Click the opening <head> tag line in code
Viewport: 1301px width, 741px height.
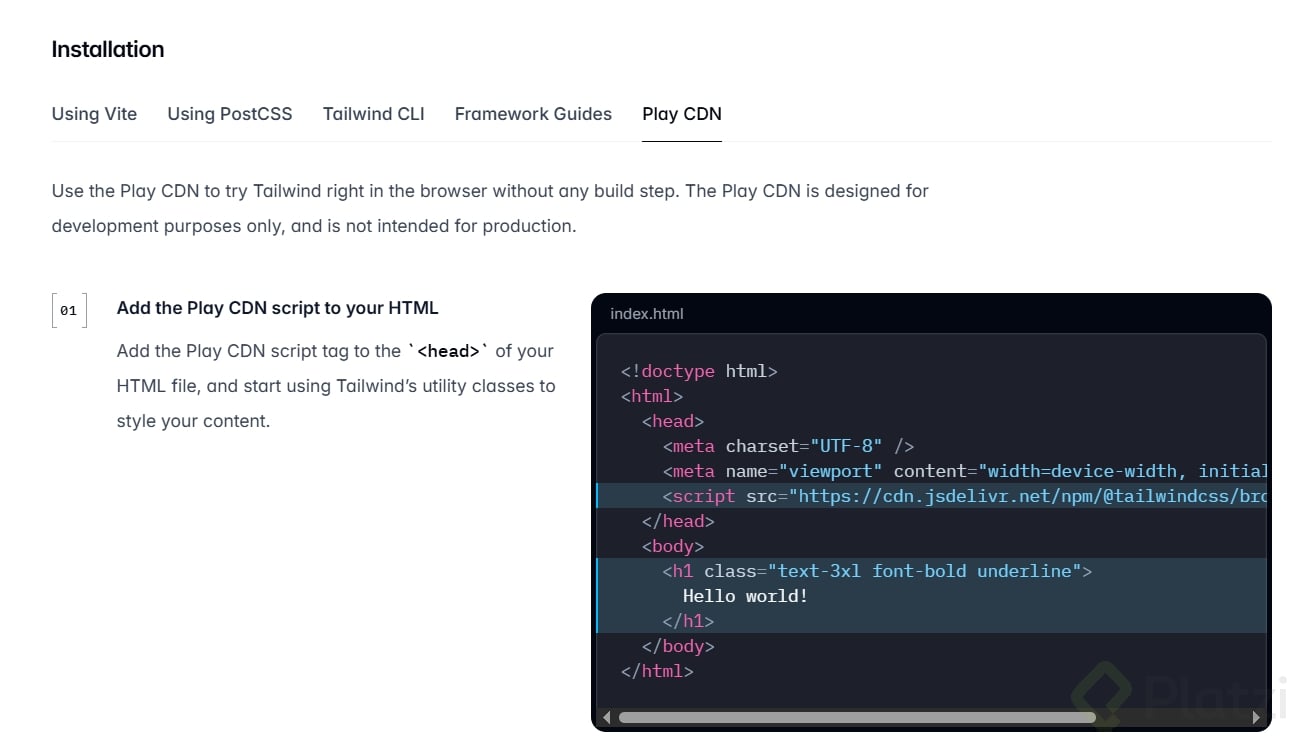click(673, 421)
